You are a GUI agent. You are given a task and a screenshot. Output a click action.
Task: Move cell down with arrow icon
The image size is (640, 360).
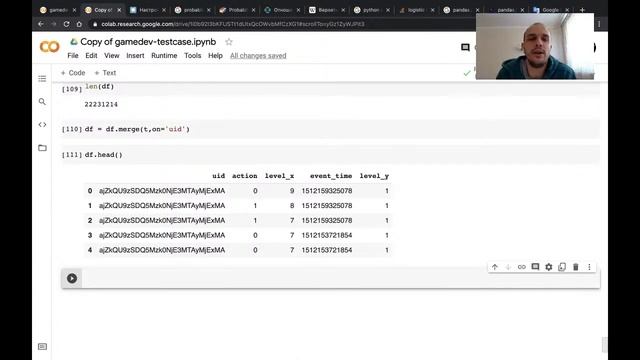point(508,267)
